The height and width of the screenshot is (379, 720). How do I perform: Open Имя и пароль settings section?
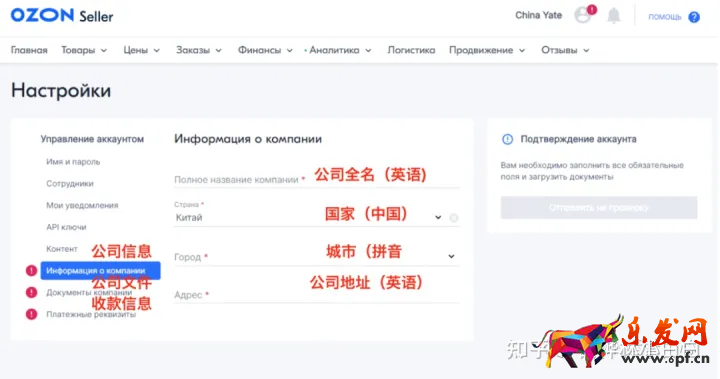click(x=73, y=162)
